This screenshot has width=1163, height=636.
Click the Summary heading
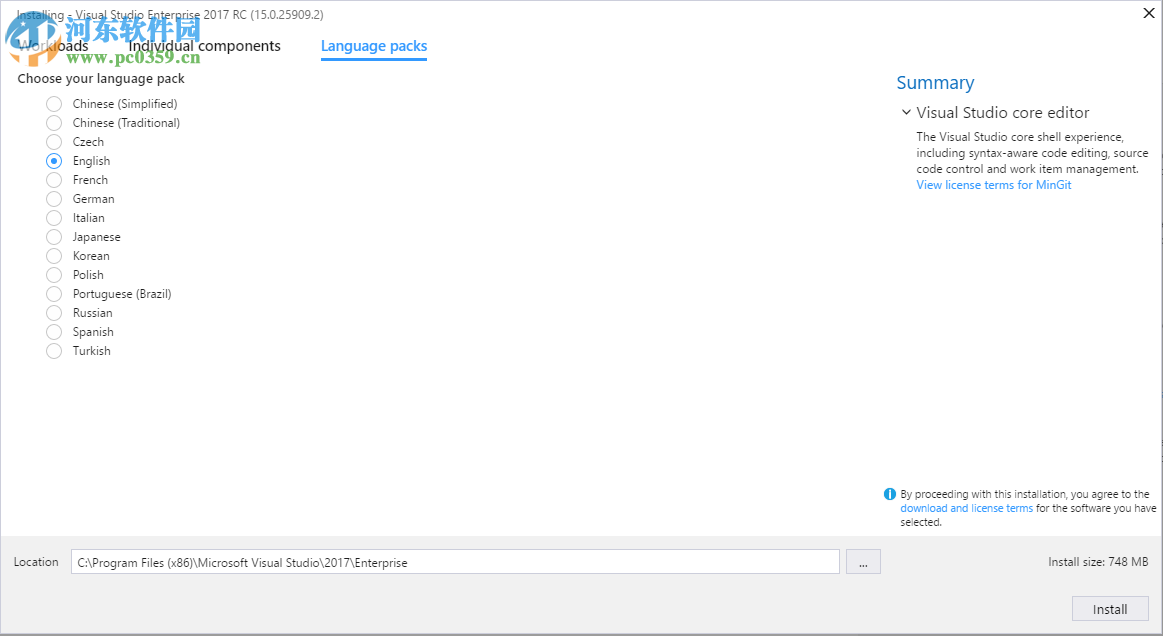(935, 82)
